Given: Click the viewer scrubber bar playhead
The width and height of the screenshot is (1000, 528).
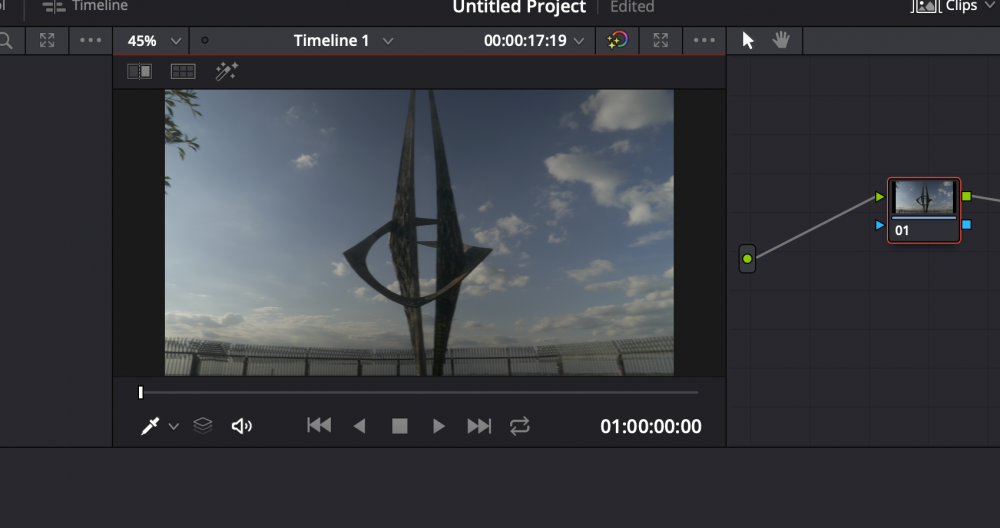Looking at the screenshot, I should click(141, 392).
